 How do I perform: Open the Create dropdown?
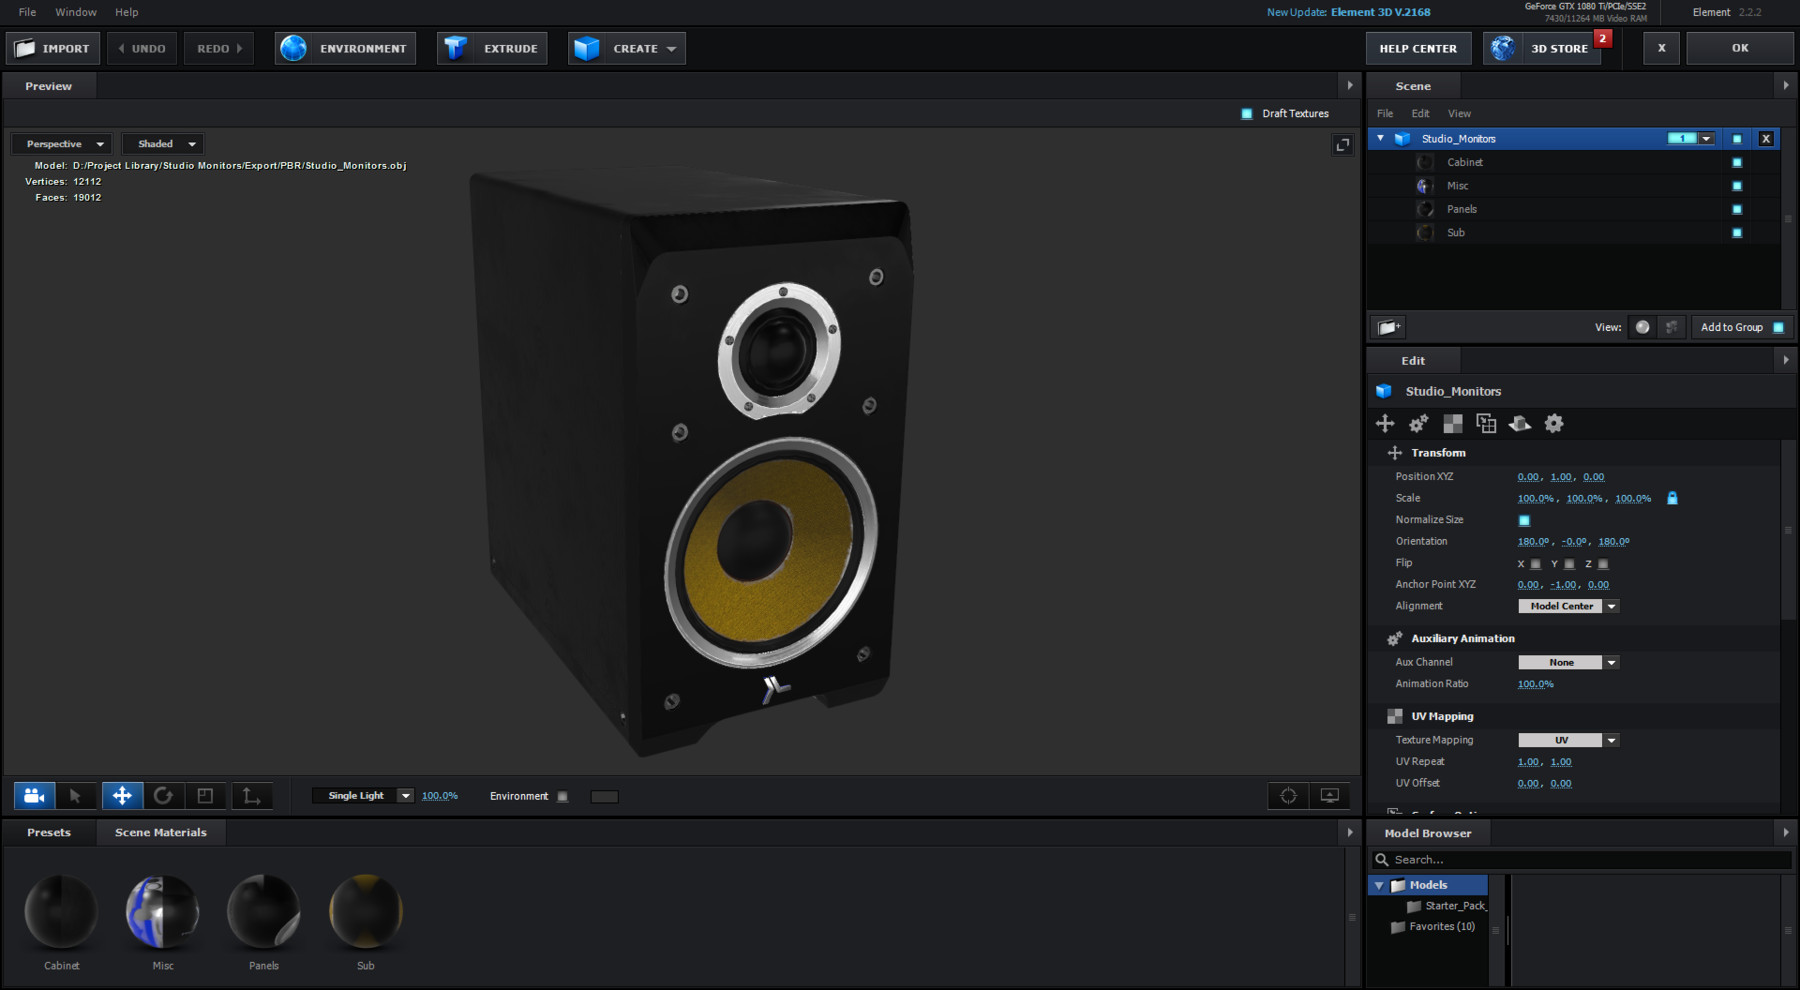(671, 47)
